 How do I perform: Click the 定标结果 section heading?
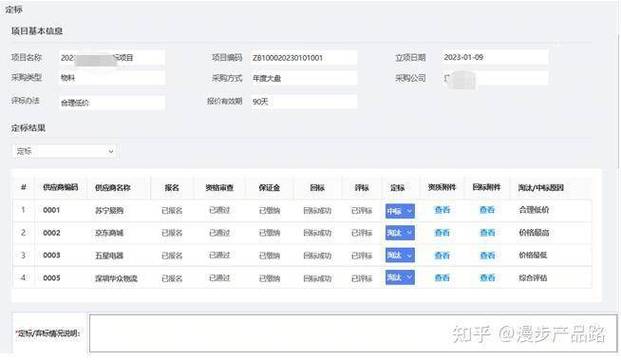[x=28, y=128]
